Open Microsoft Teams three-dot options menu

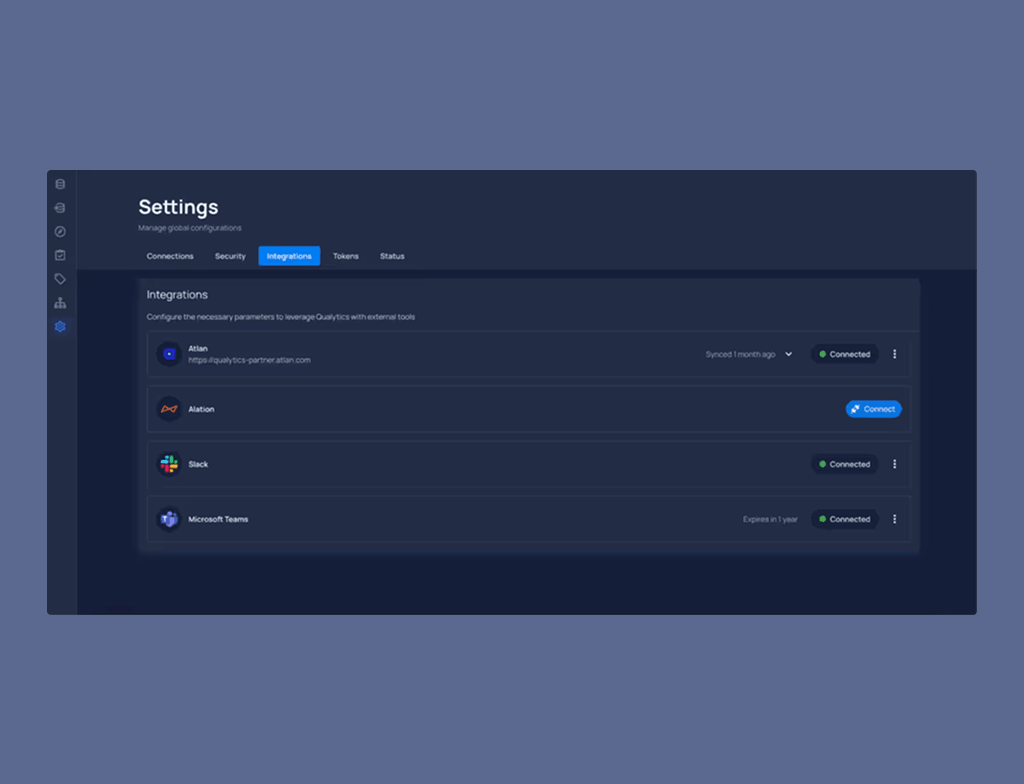[x=895, y=519]
